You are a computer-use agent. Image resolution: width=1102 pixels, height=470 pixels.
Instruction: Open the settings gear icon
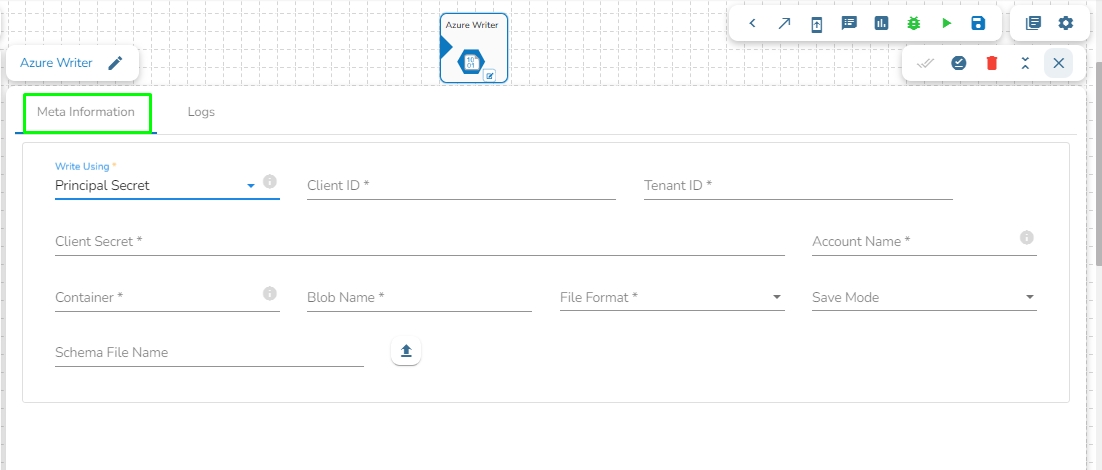pyautogui.click(x=1066, y=23)
